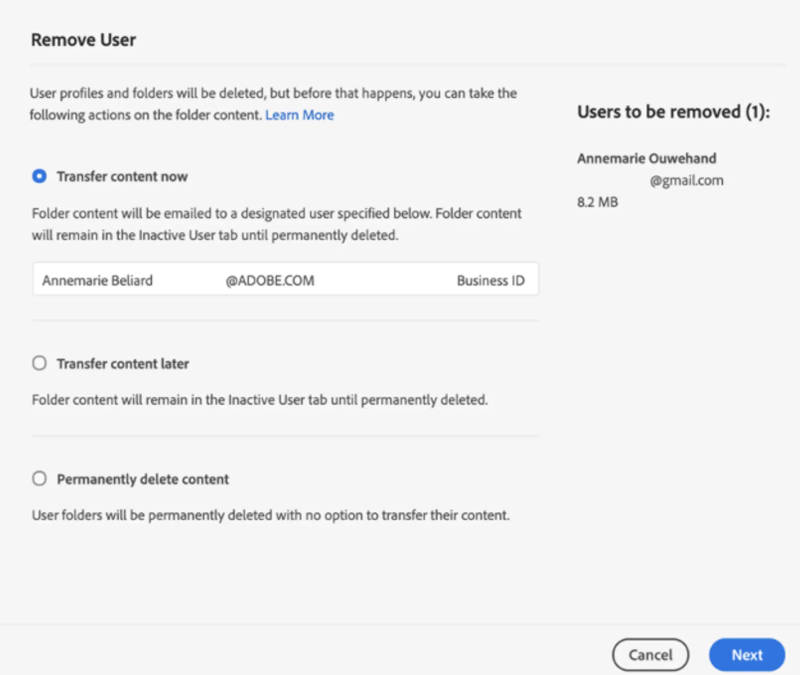The width and height of the screenshot is (800, 675).
Task: Click the @ADOBE.COM email in the user field
Action: pos(270,281)
